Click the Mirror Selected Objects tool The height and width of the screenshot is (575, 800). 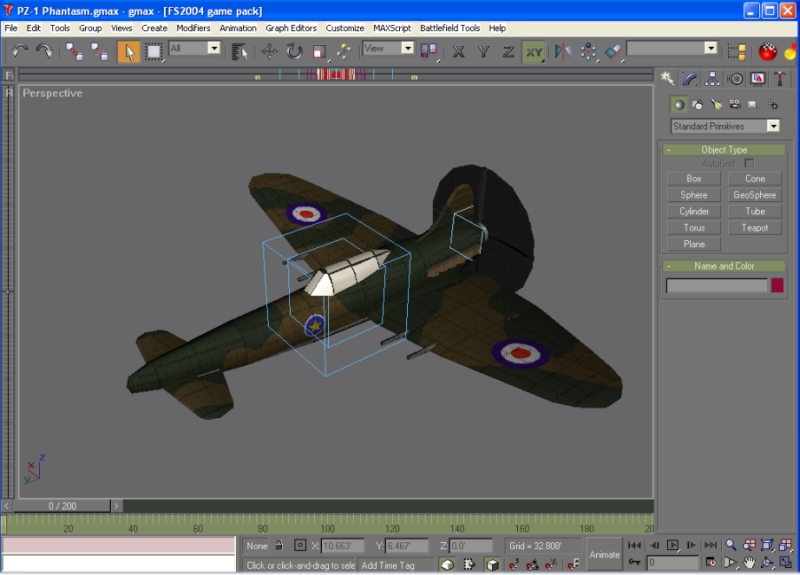[563, 50]
